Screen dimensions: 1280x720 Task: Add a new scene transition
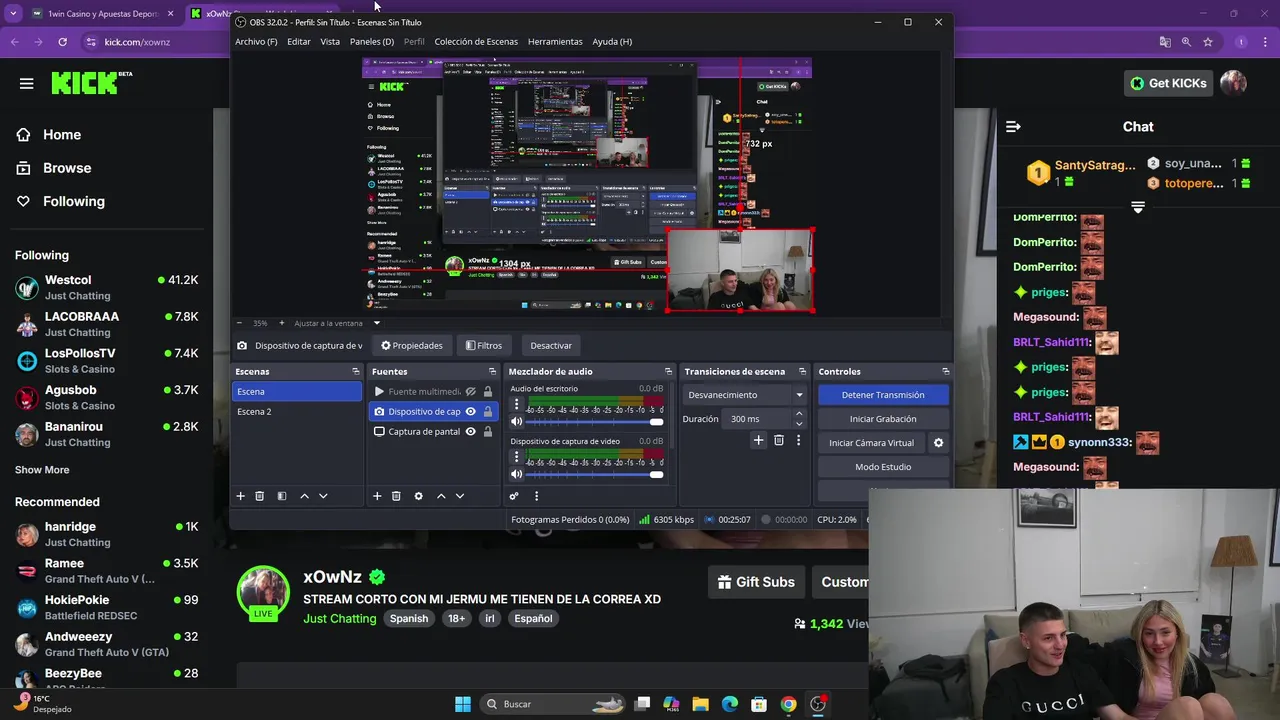758,440
